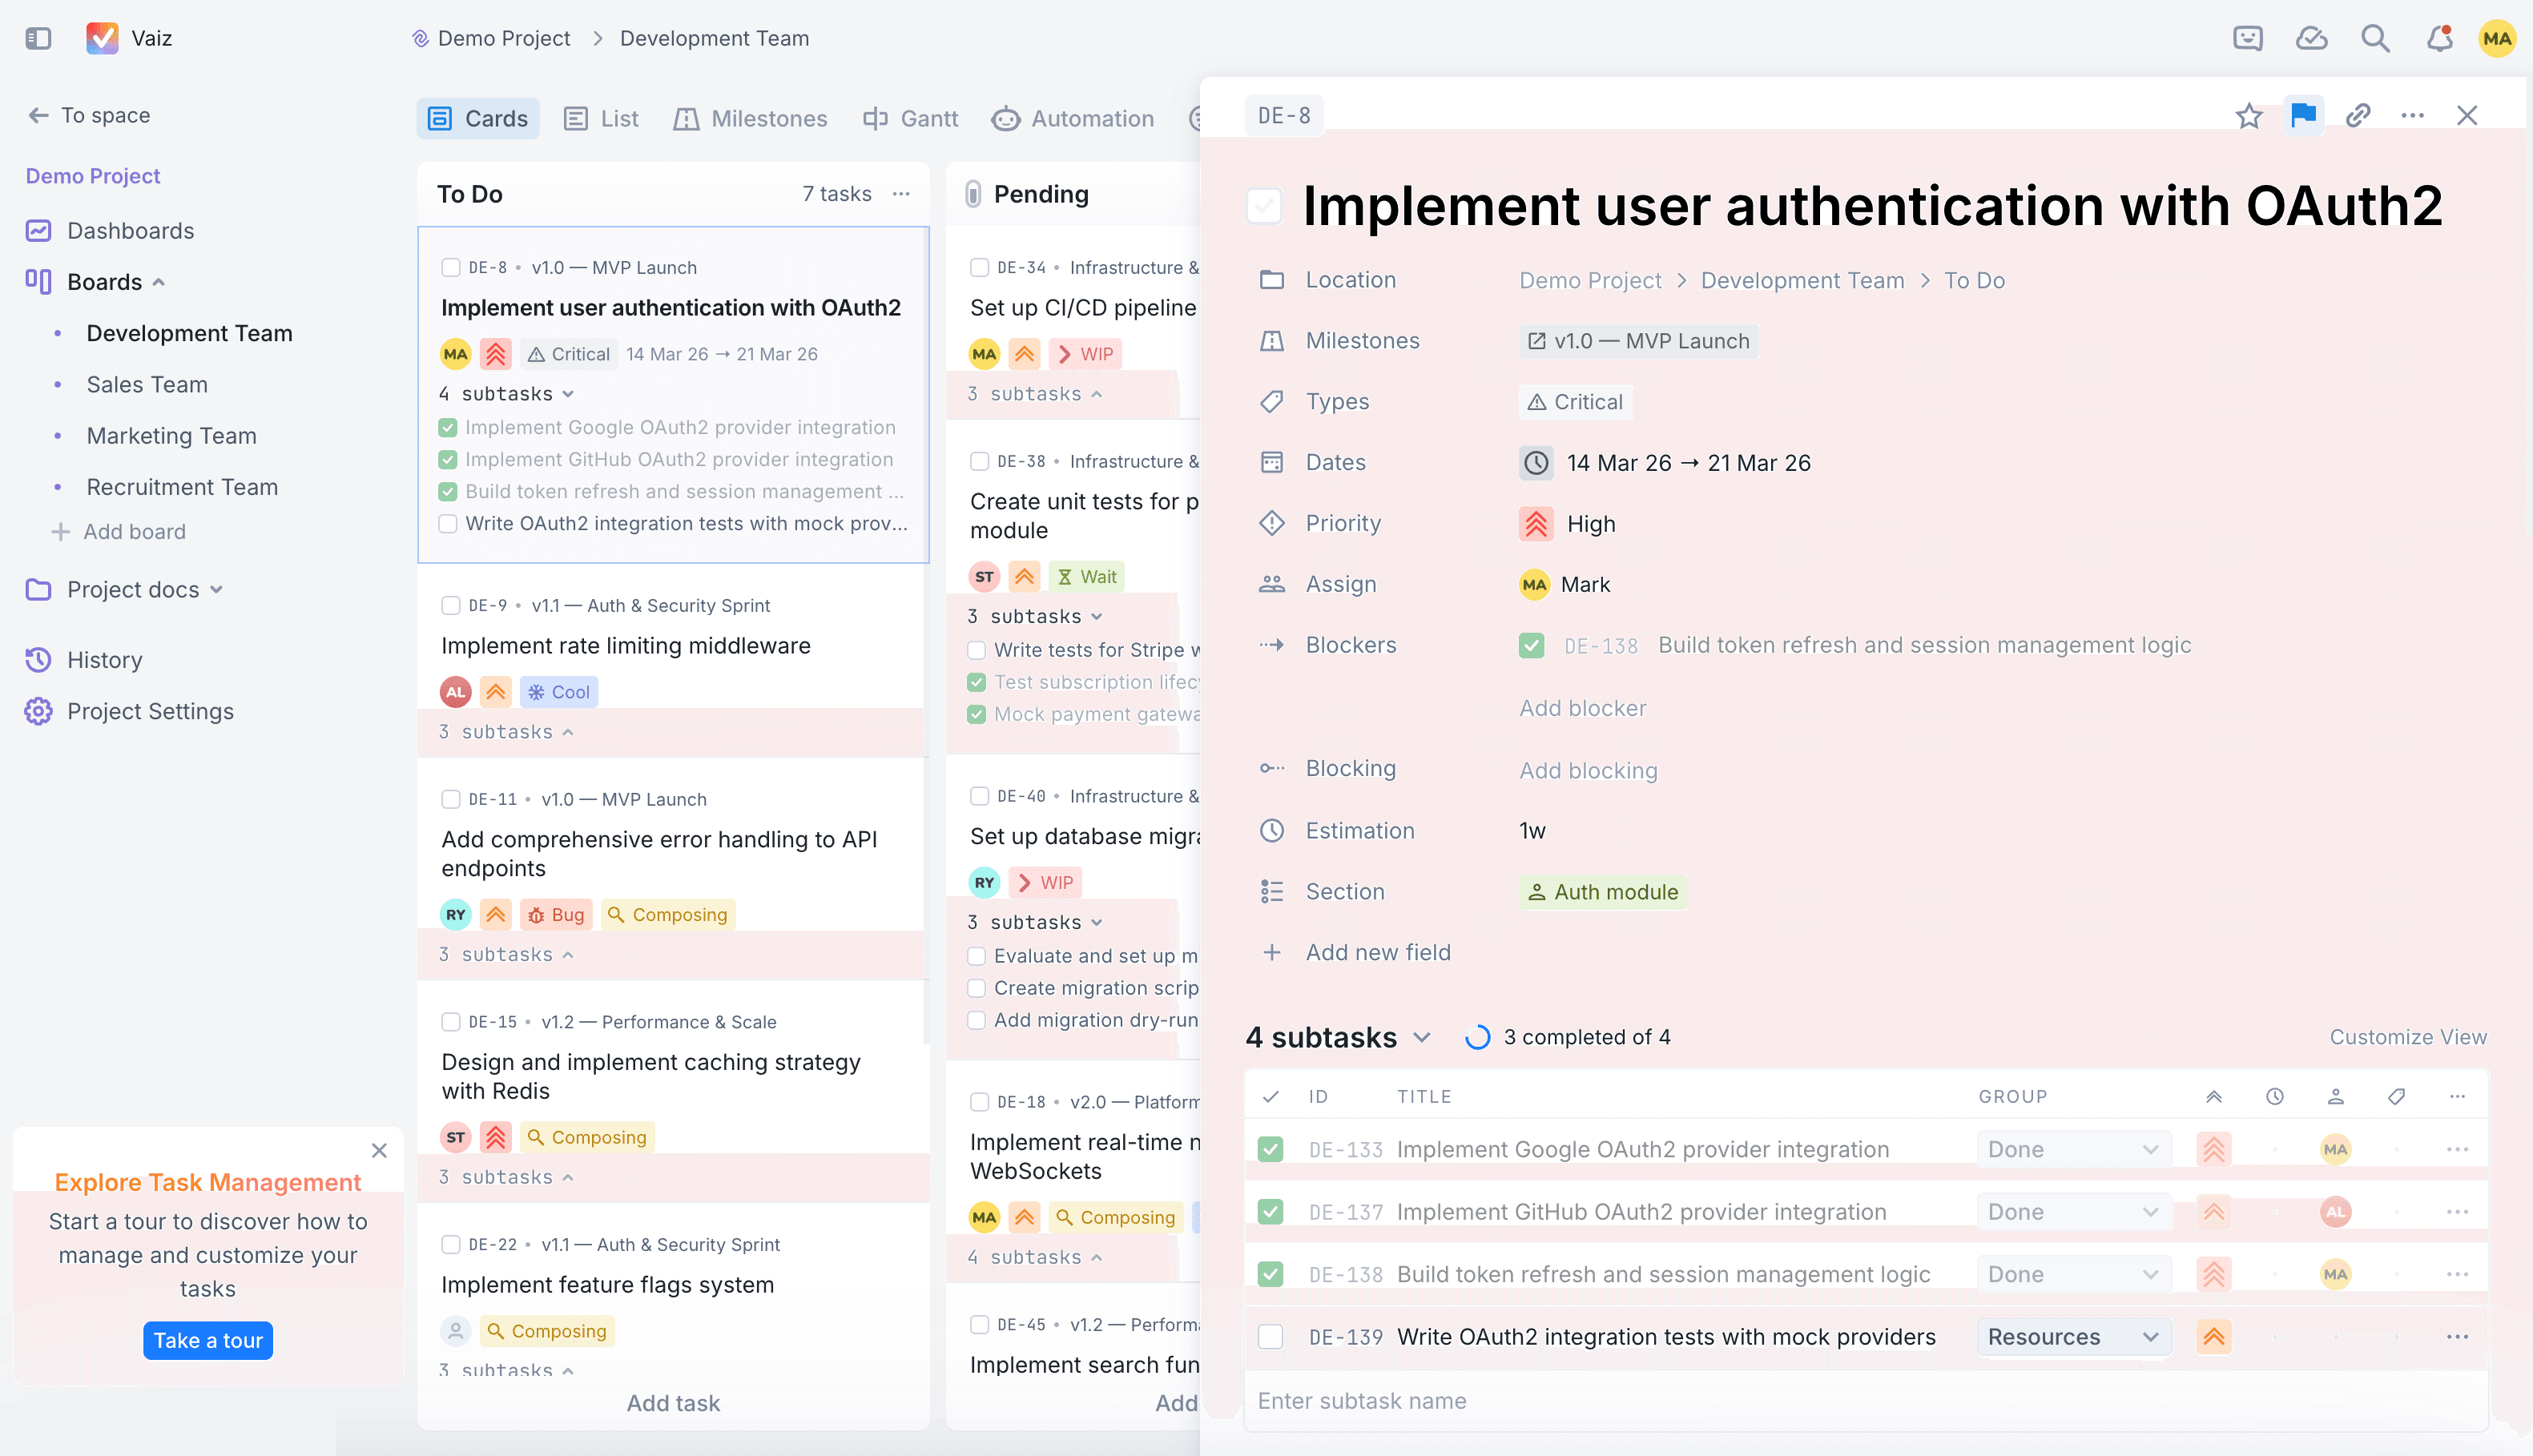Click Add blocker in the task panel

[1582, 708]
